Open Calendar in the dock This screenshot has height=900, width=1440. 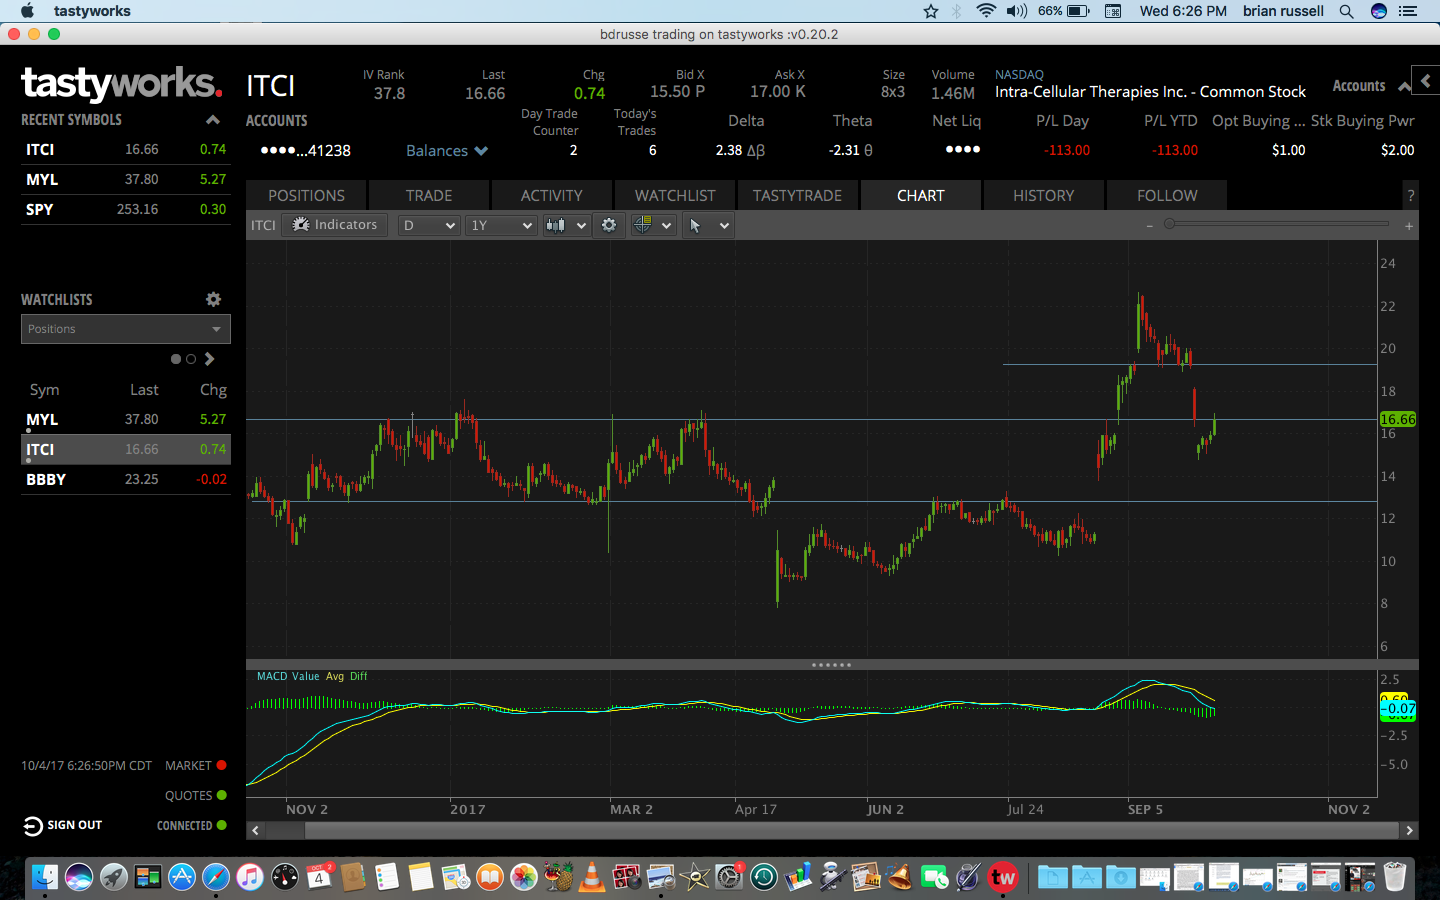pyautogui.click(x=319, y=877)
